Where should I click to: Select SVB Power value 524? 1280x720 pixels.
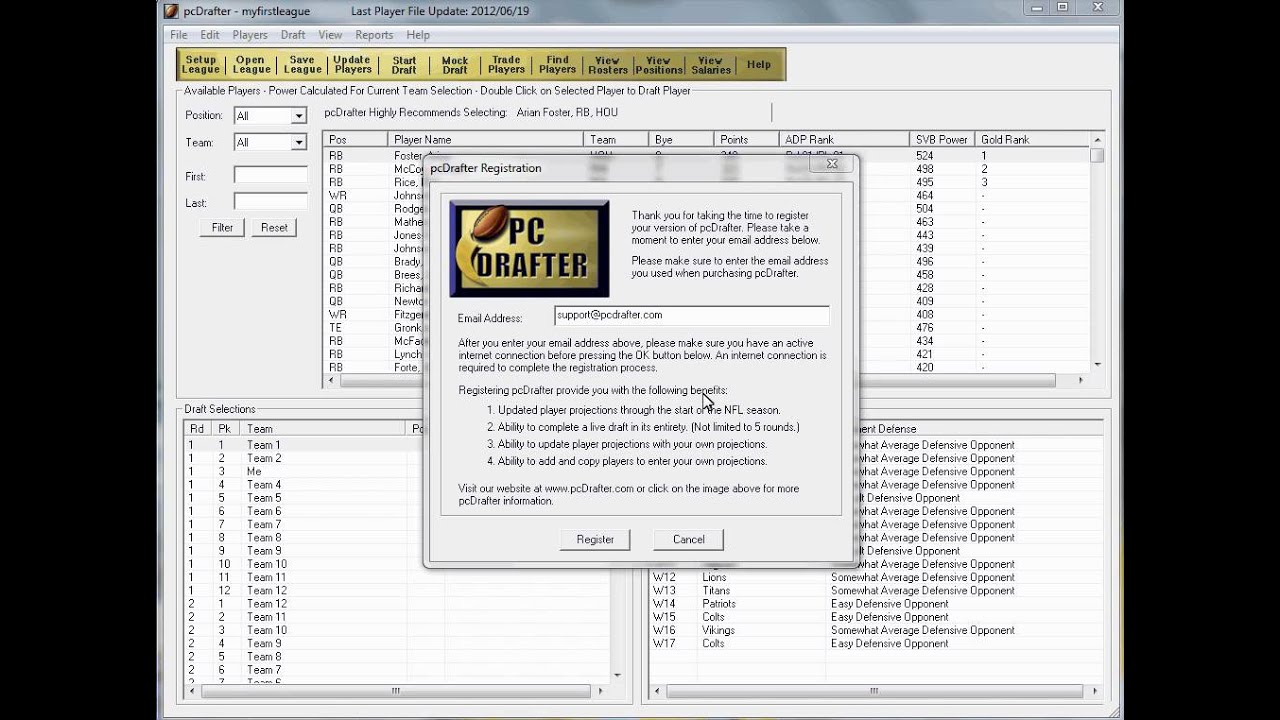pos(924,156)
